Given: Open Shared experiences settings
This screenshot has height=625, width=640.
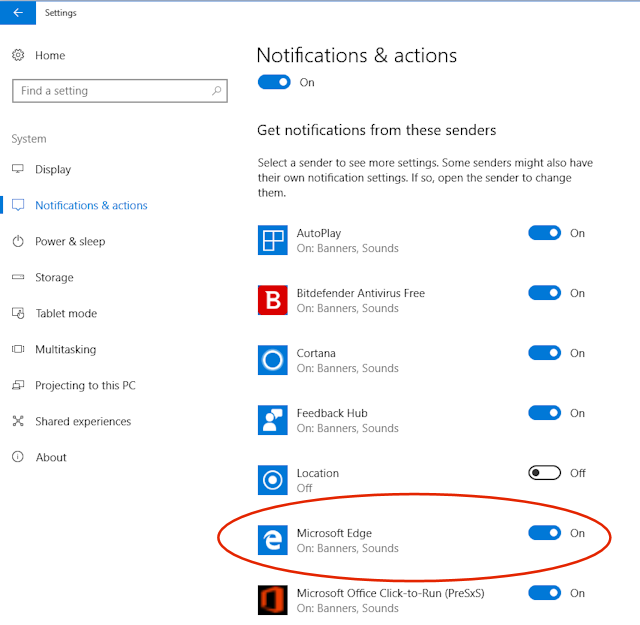Looking at the screenshot, I should (83, 421).
